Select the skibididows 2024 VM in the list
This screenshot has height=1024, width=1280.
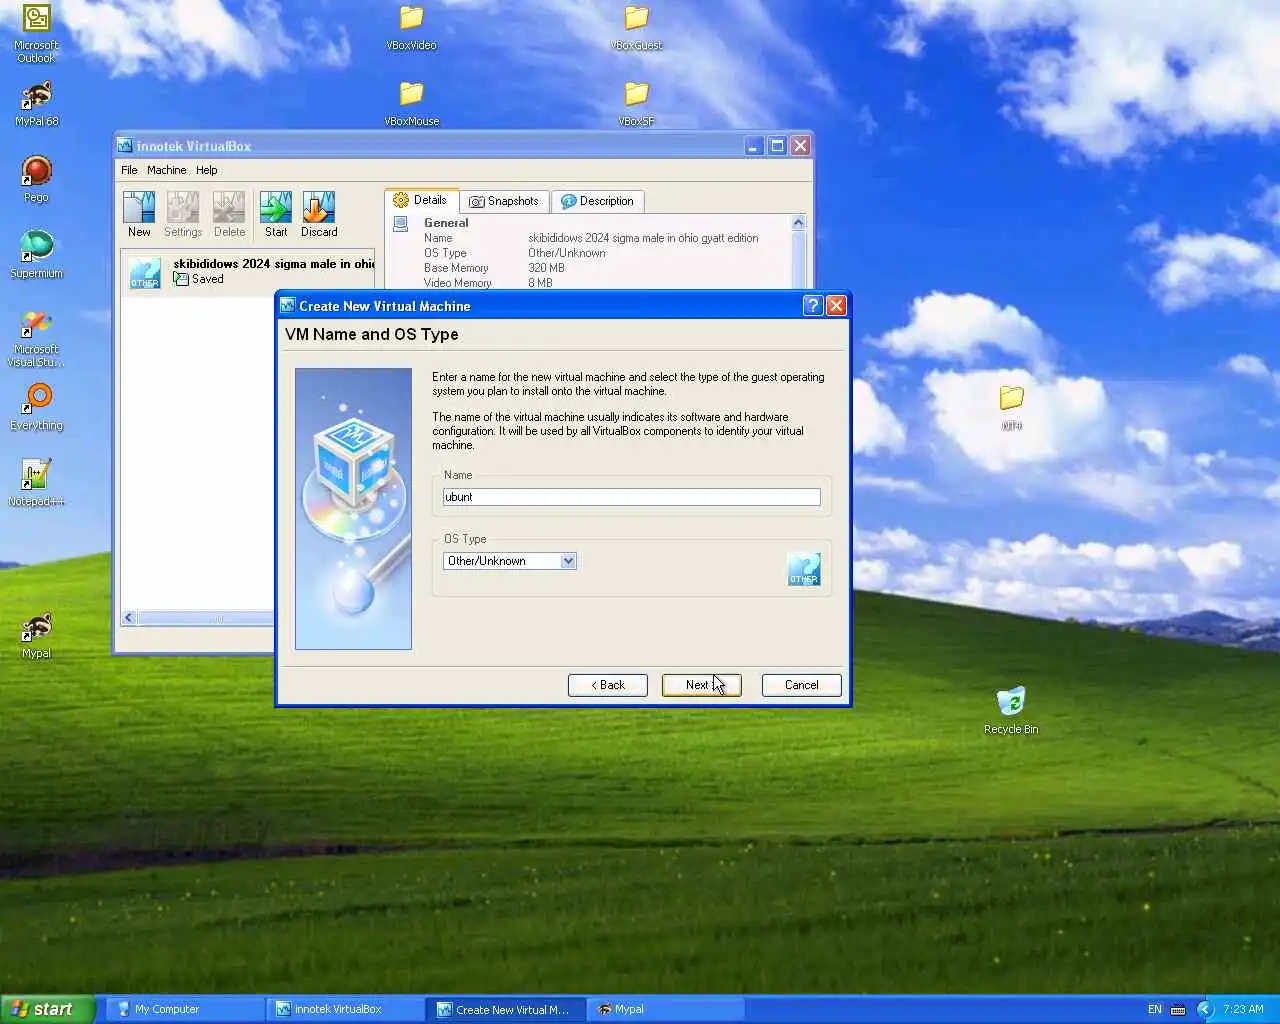tap(249, 272)
